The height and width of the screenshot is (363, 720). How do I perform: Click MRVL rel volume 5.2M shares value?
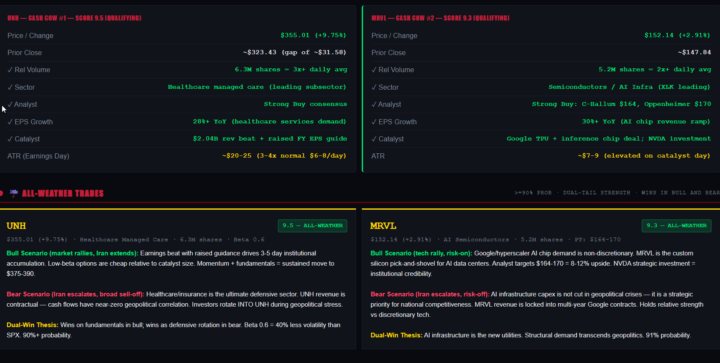655,70
